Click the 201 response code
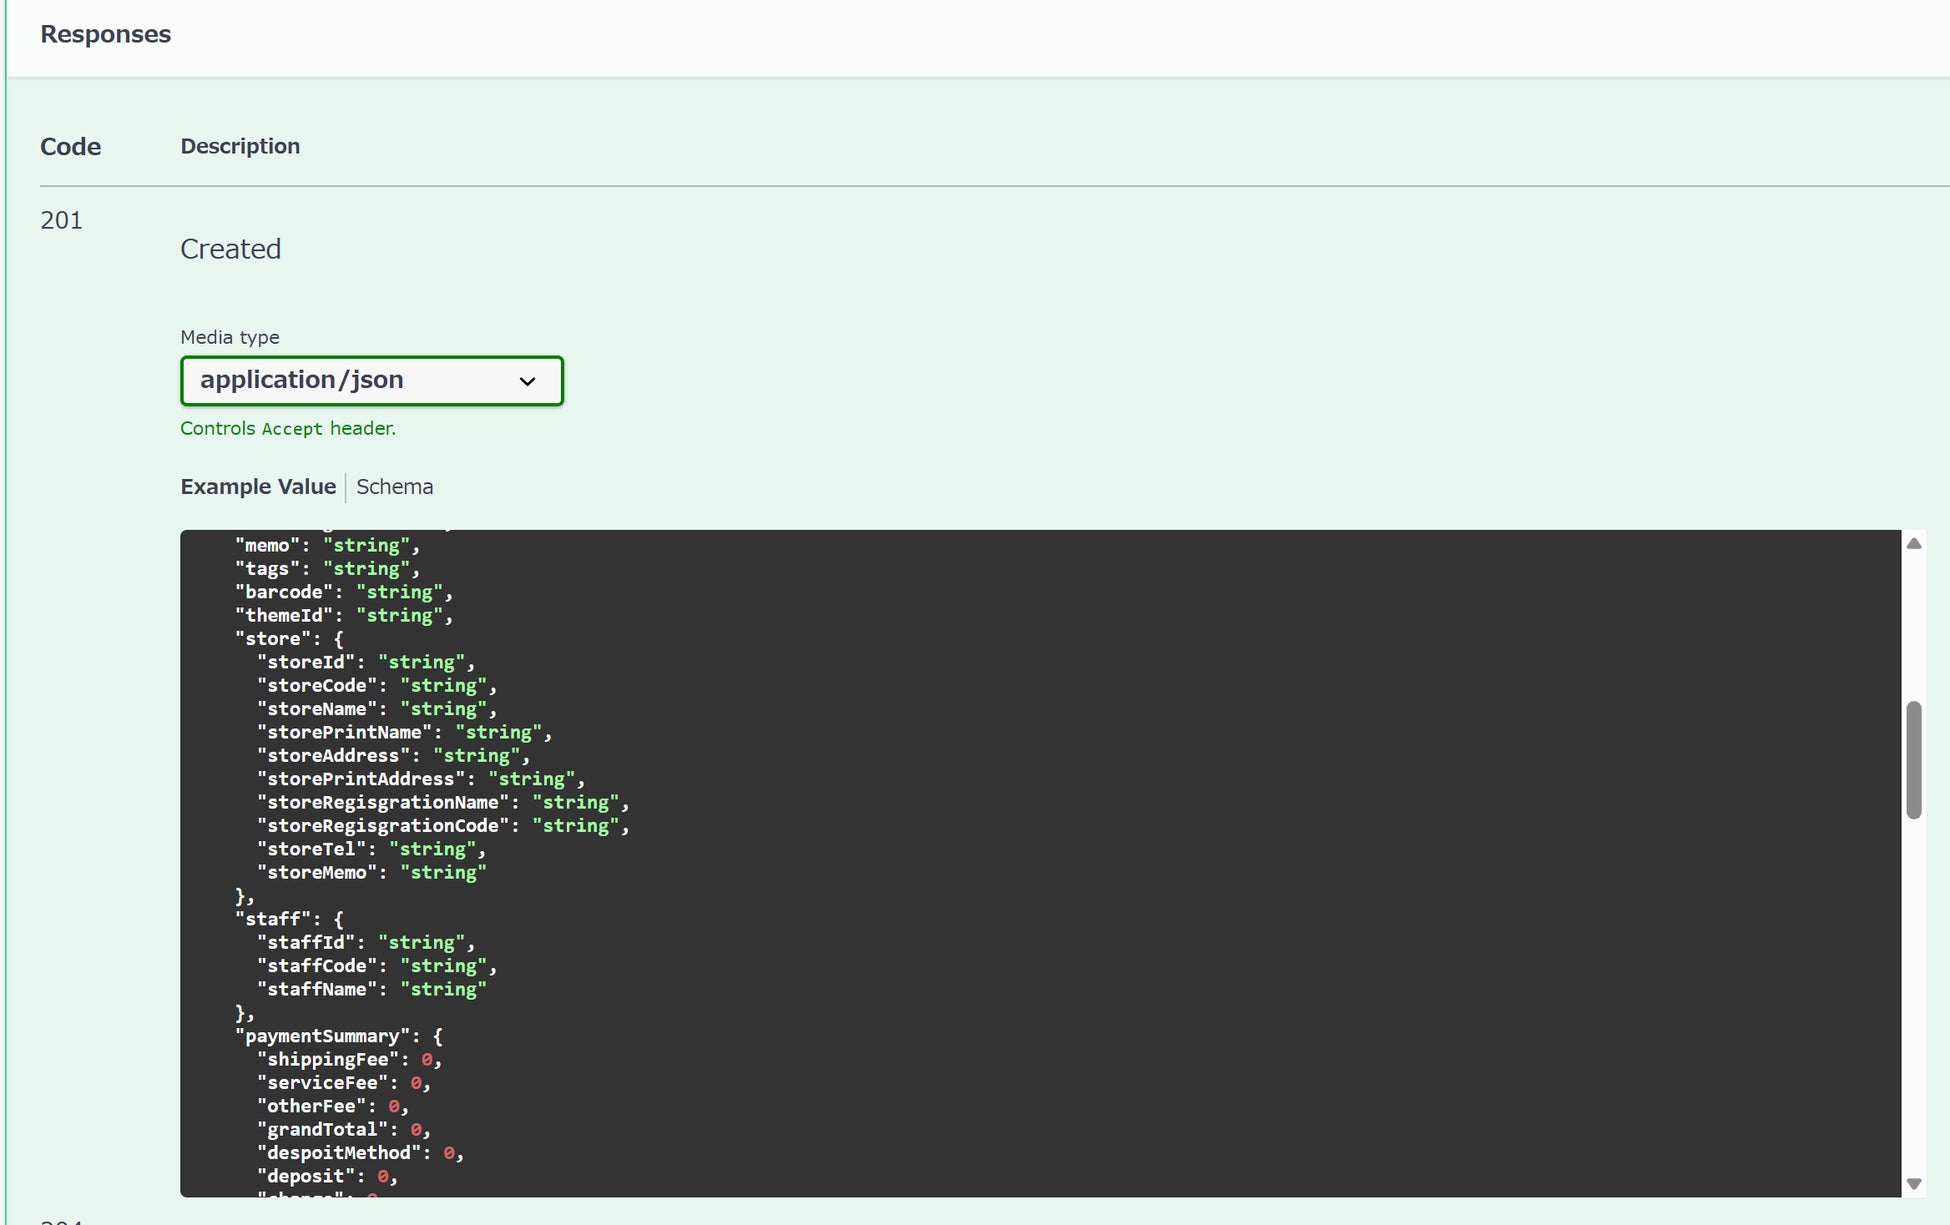This screenshot has height=1225, width=1950. click(61, 220)
